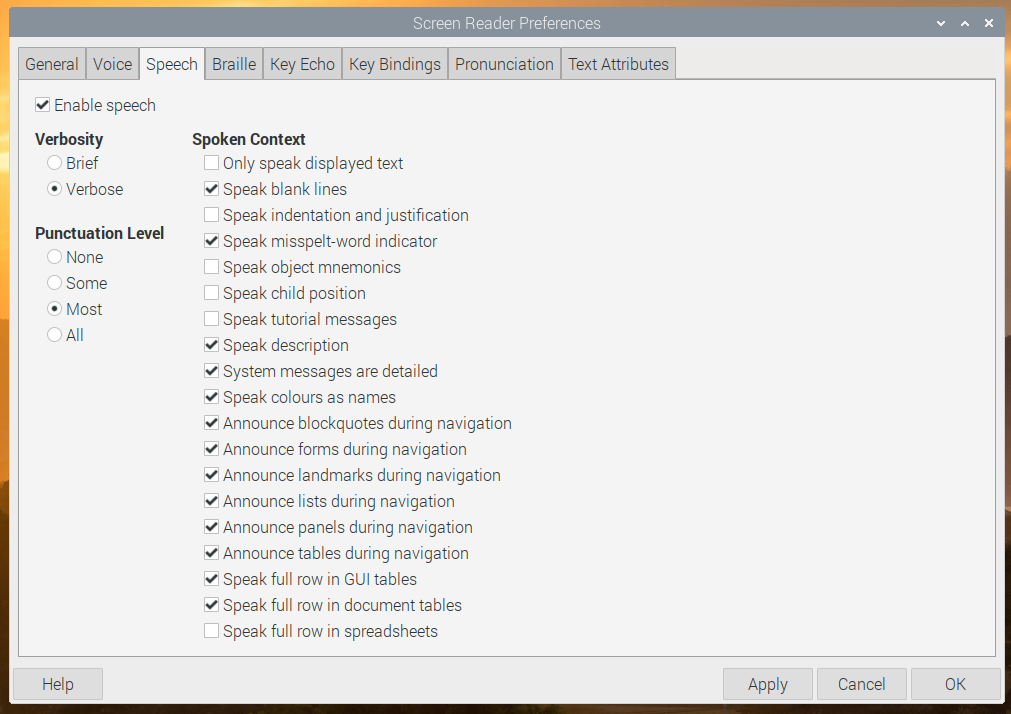The height and width of the screenshot is (714, 1011).
Task: Switch to the Key Bindings tab
Action: click(394, 63)
